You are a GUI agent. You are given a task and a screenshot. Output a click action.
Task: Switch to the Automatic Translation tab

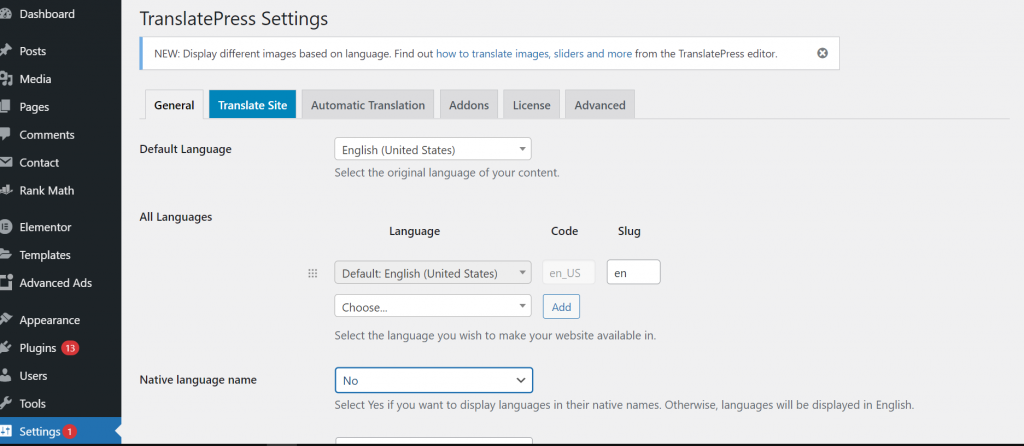tap(368, 104)
